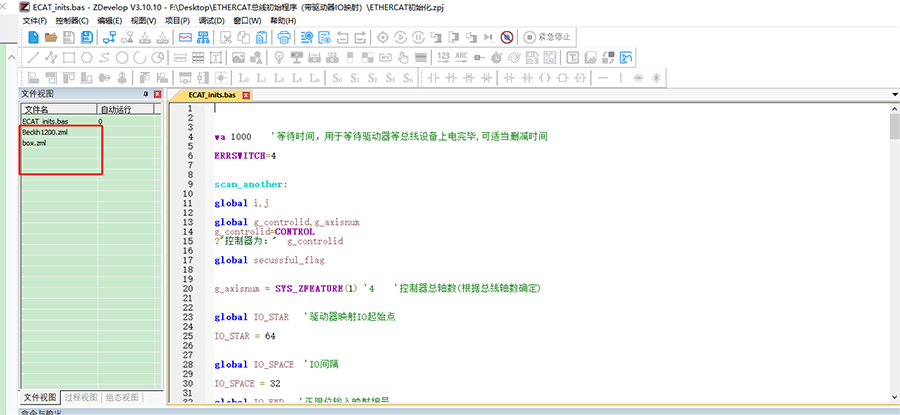Click the auto-run value 0 for ECAT_inits.bas

click(x=100, y=122)
